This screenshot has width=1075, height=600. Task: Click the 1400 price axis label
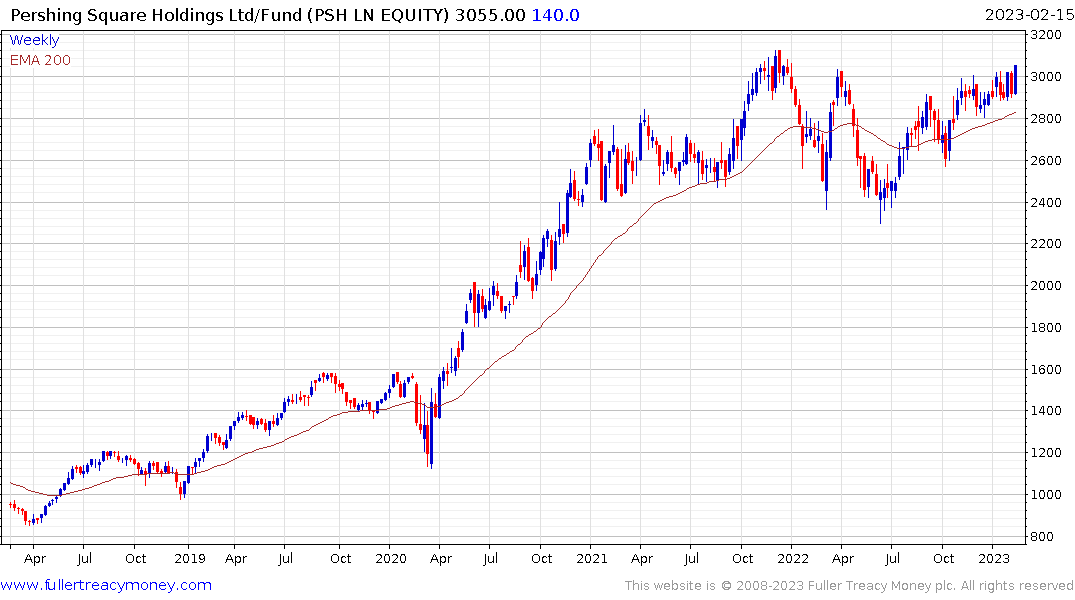(1046, 411)
